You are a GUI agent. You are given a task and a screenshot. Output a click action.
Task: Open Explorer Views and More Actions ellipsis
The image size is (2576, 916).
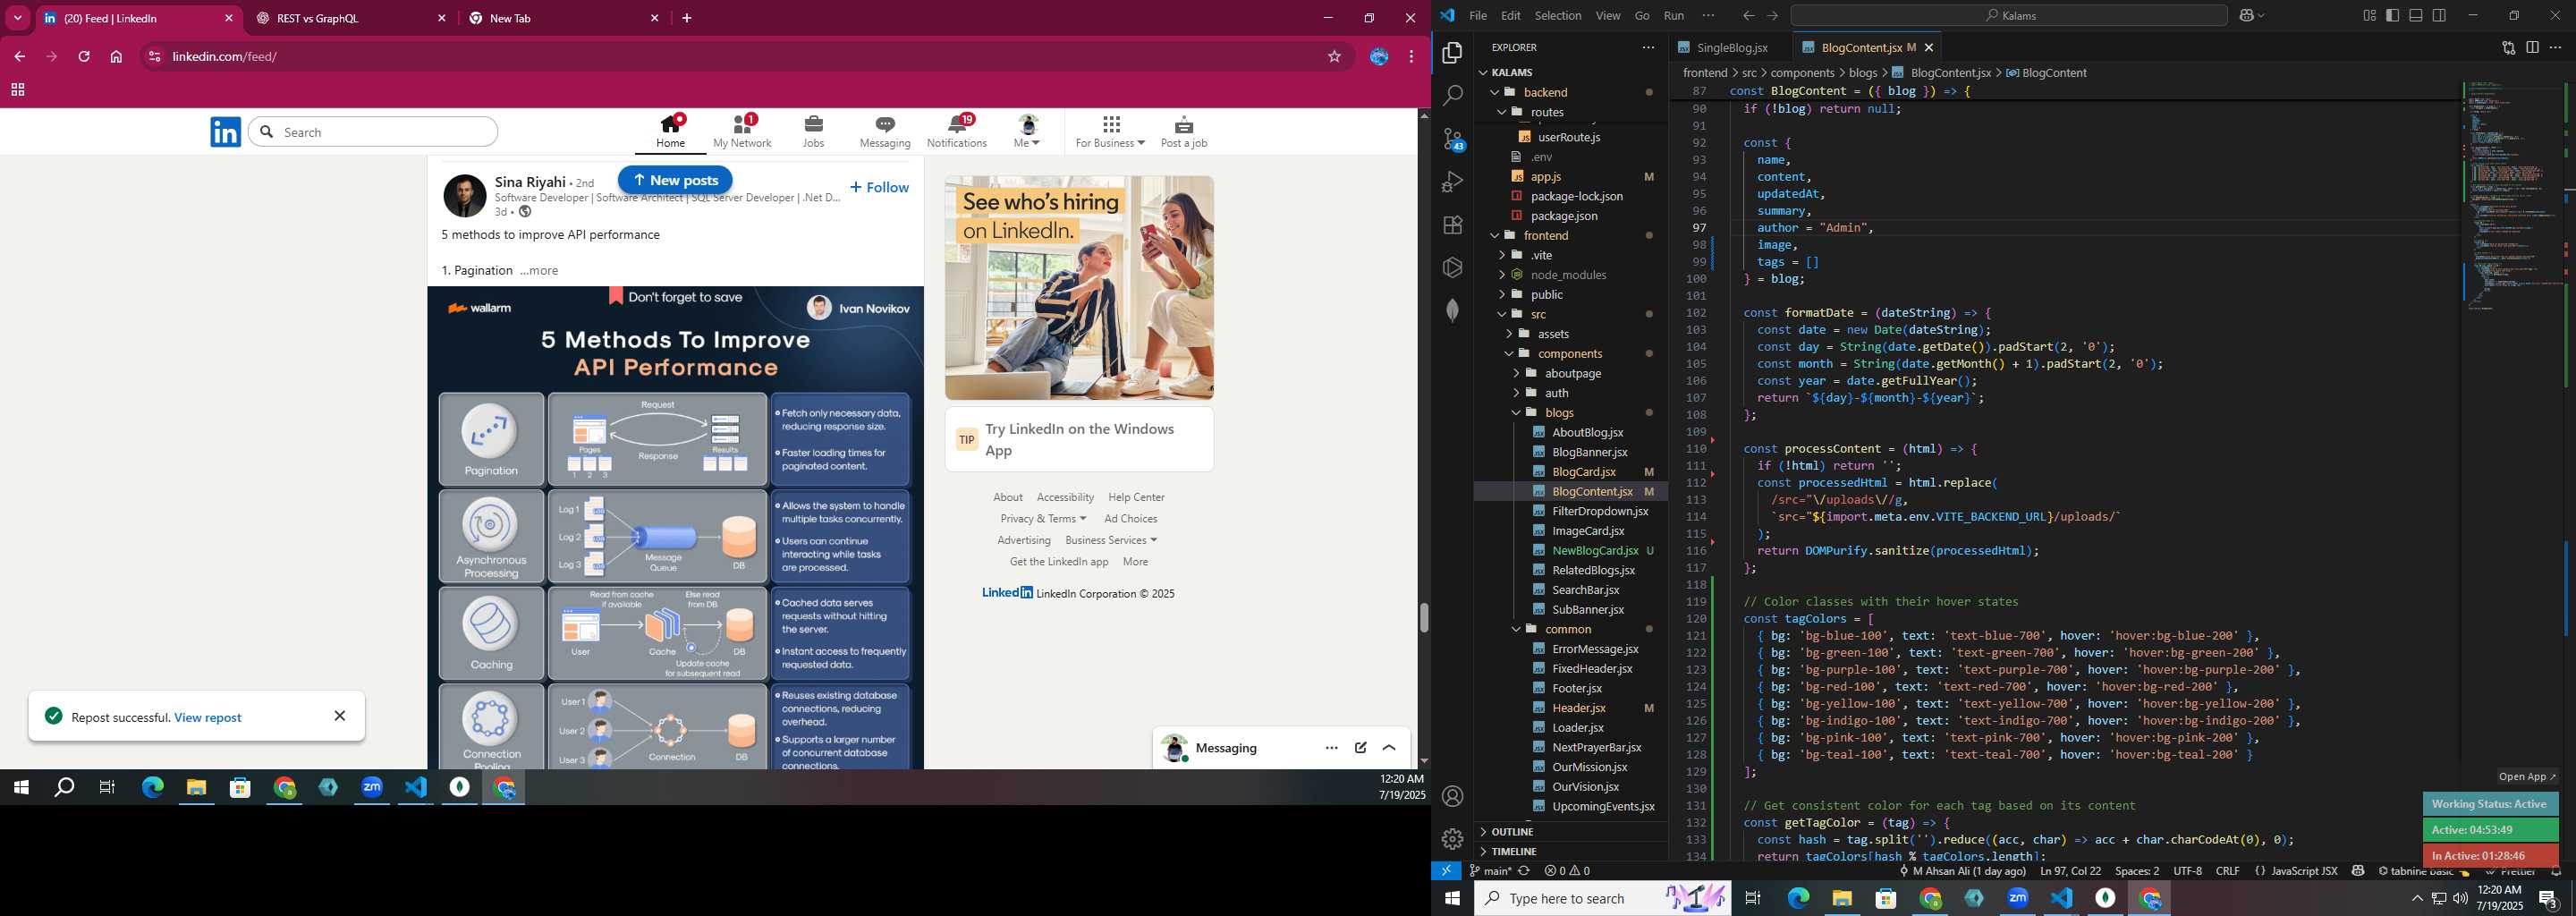(x=1648, y=47)
